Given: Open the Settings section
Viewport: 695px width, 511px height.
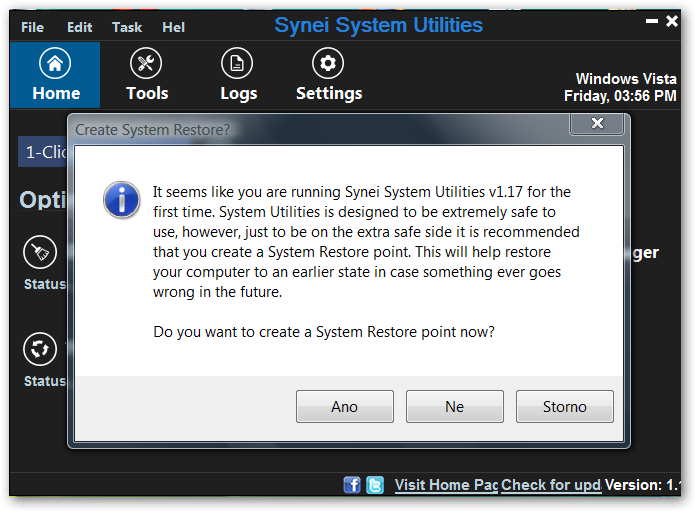Looking at the screenshot, I should (x=328, y=75).
